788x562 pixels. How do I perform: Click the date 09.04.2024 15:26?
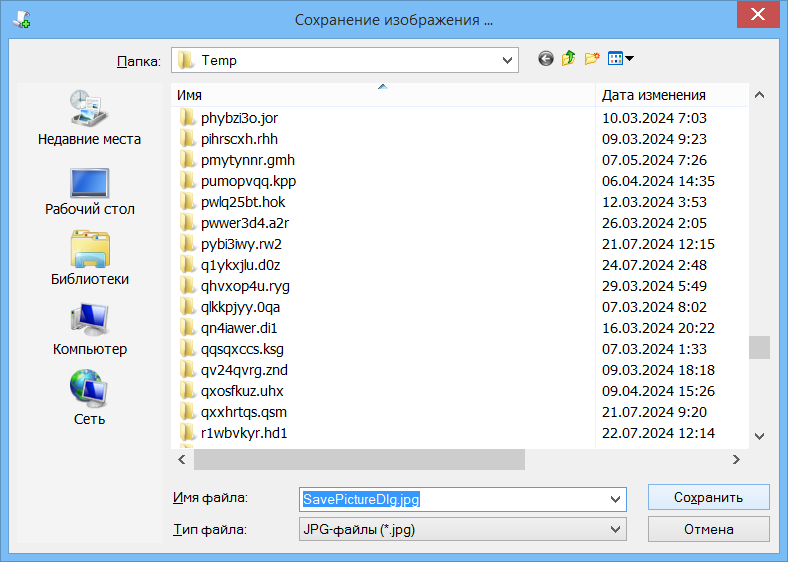coord(658,391)
